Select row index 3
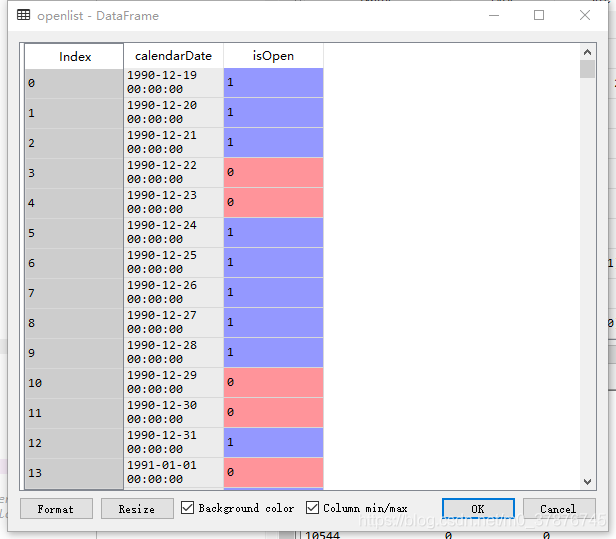The width and height of the screenshot is (616, 539). pyautogui.click(x=74, y=173)
